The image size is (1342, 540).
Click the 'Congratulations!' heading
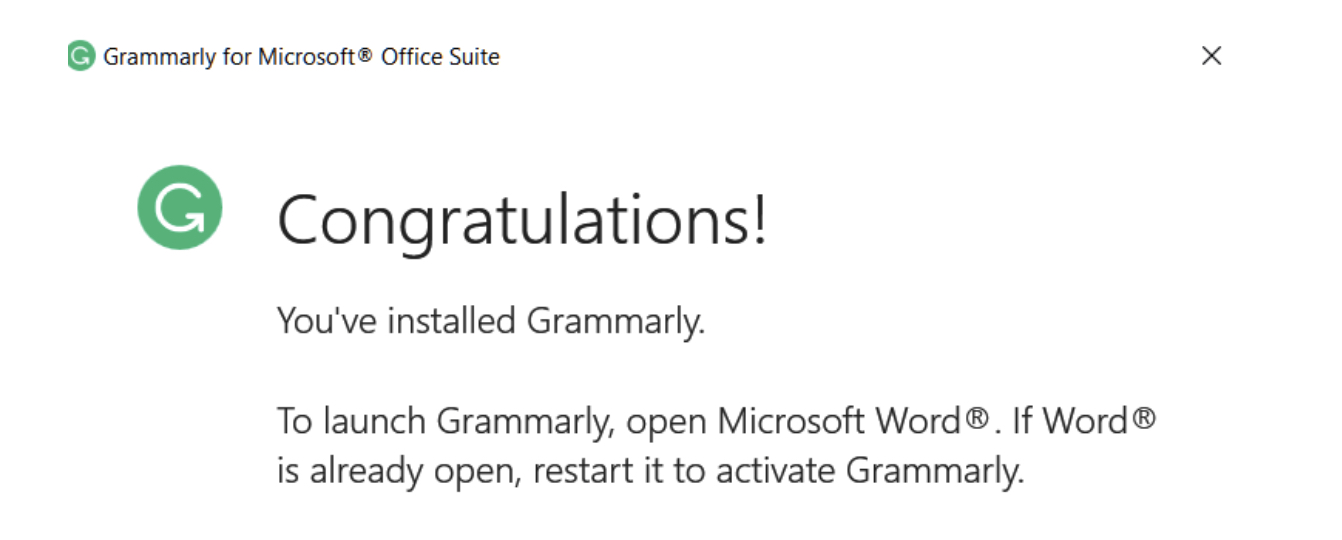click(523, 219)
